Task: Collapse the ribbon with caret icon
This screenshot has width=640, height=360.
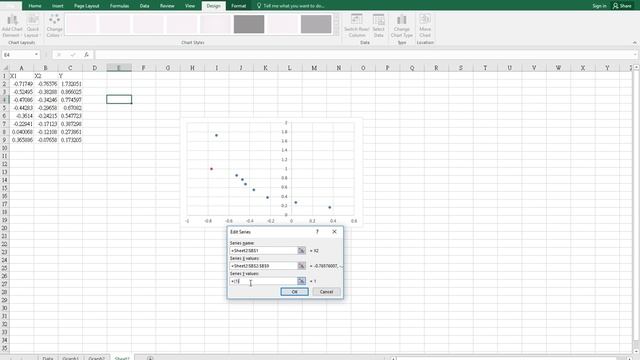Action: click(634, 42)
